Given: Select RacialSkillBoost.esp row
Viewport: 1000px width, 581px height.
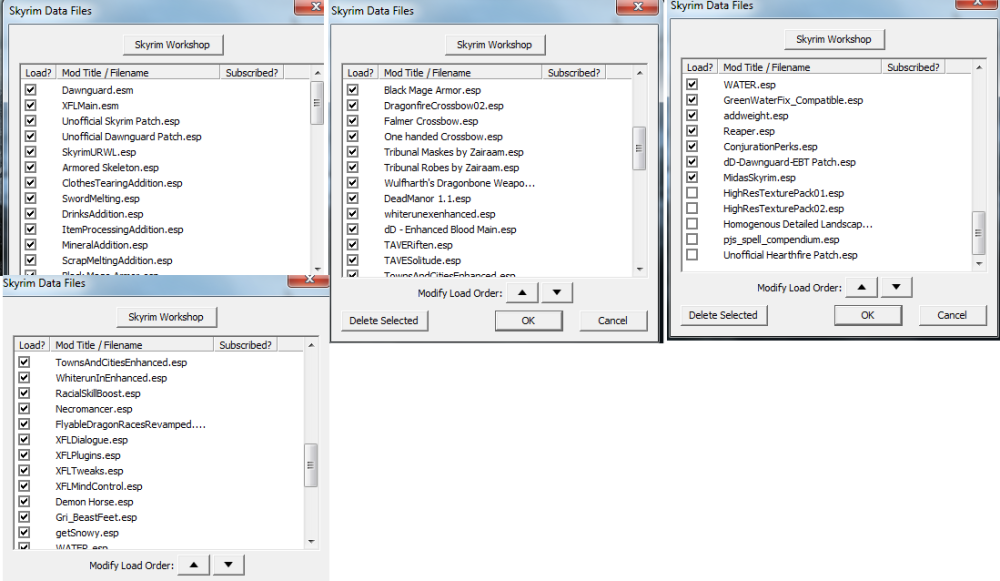Looking at the screenshot, I should click(98, 393).
